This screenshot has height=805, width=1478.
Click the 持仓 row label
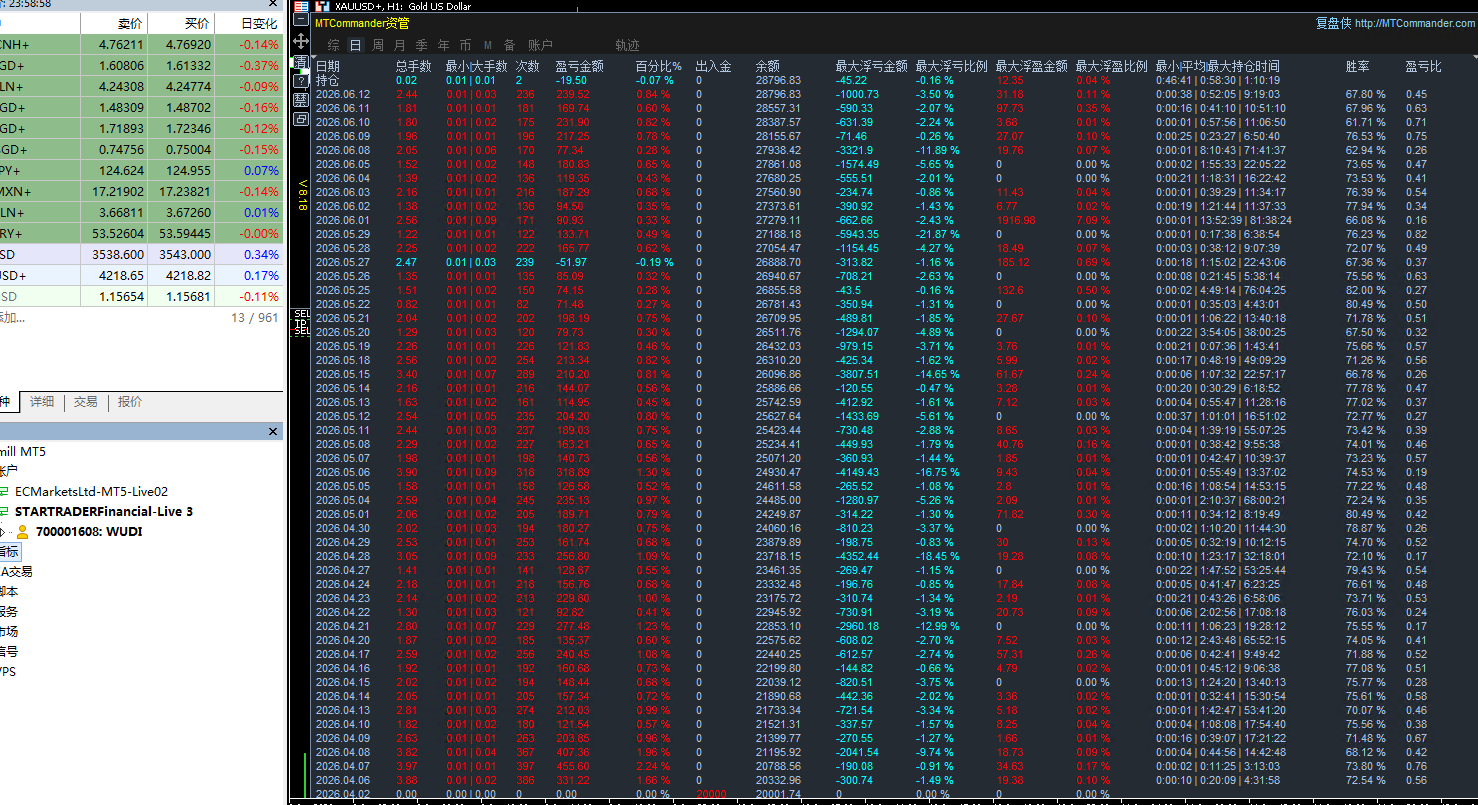(x=328, y=80)
